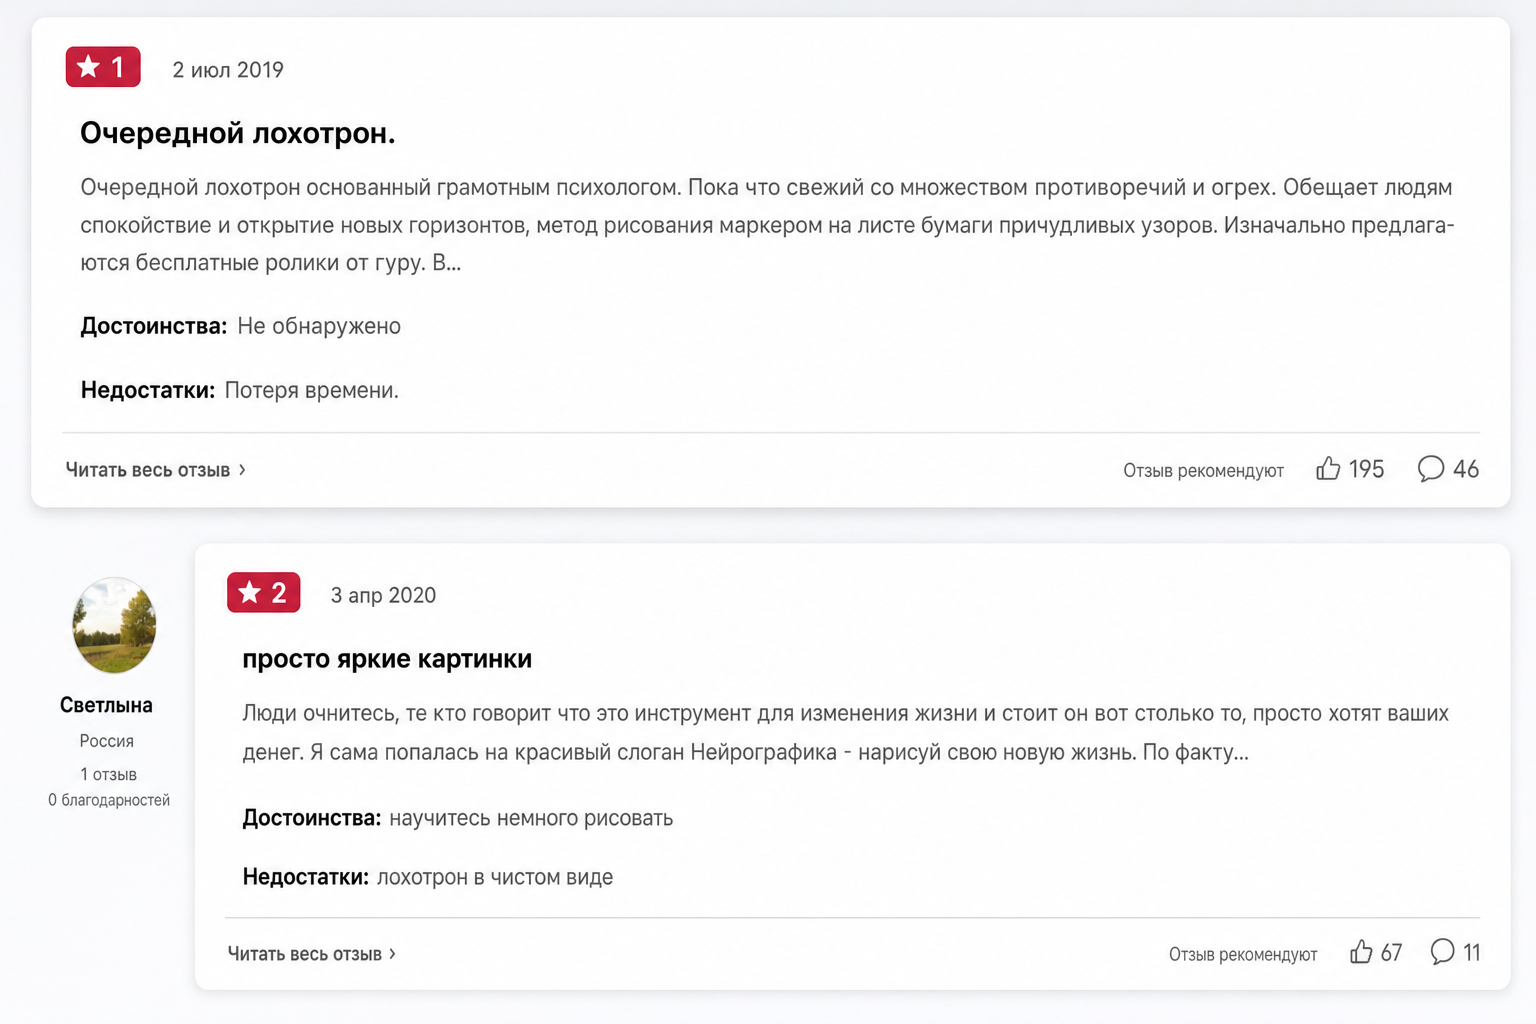Like the first review with 195 thumbs up
Image resolution: width=1536 pixels, height=1024 pixels.
pos(1349,469)
